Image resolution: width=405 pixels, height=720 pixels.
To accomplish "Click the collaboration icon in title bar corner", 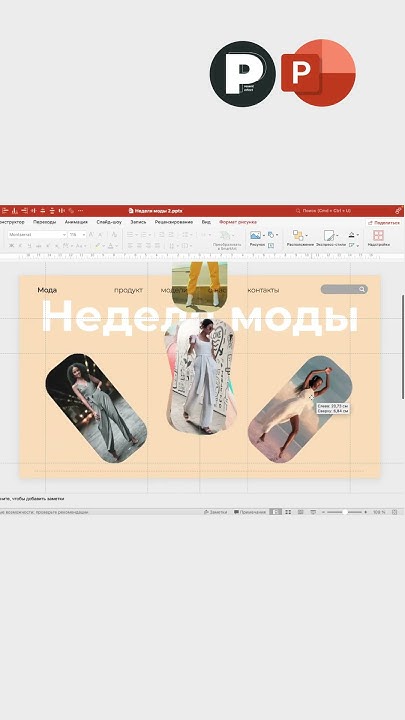I will click(x=398, y=210).
